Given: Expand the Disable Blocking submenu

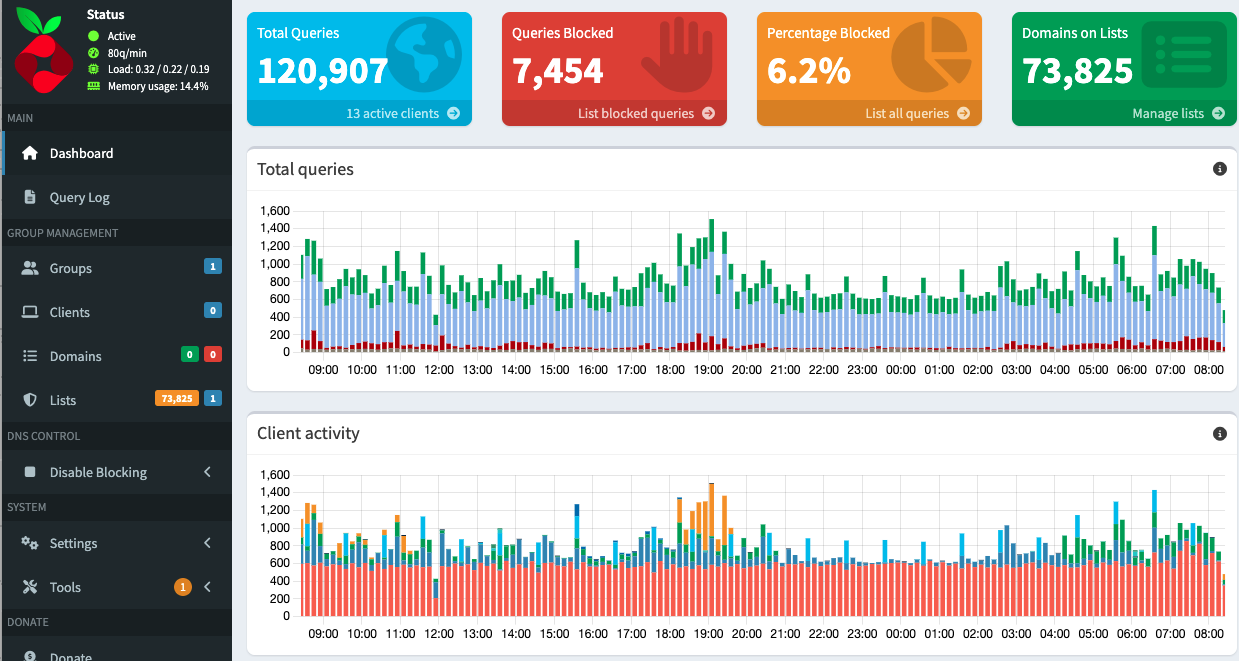Looking at the screenshot, I should [207, 471].
